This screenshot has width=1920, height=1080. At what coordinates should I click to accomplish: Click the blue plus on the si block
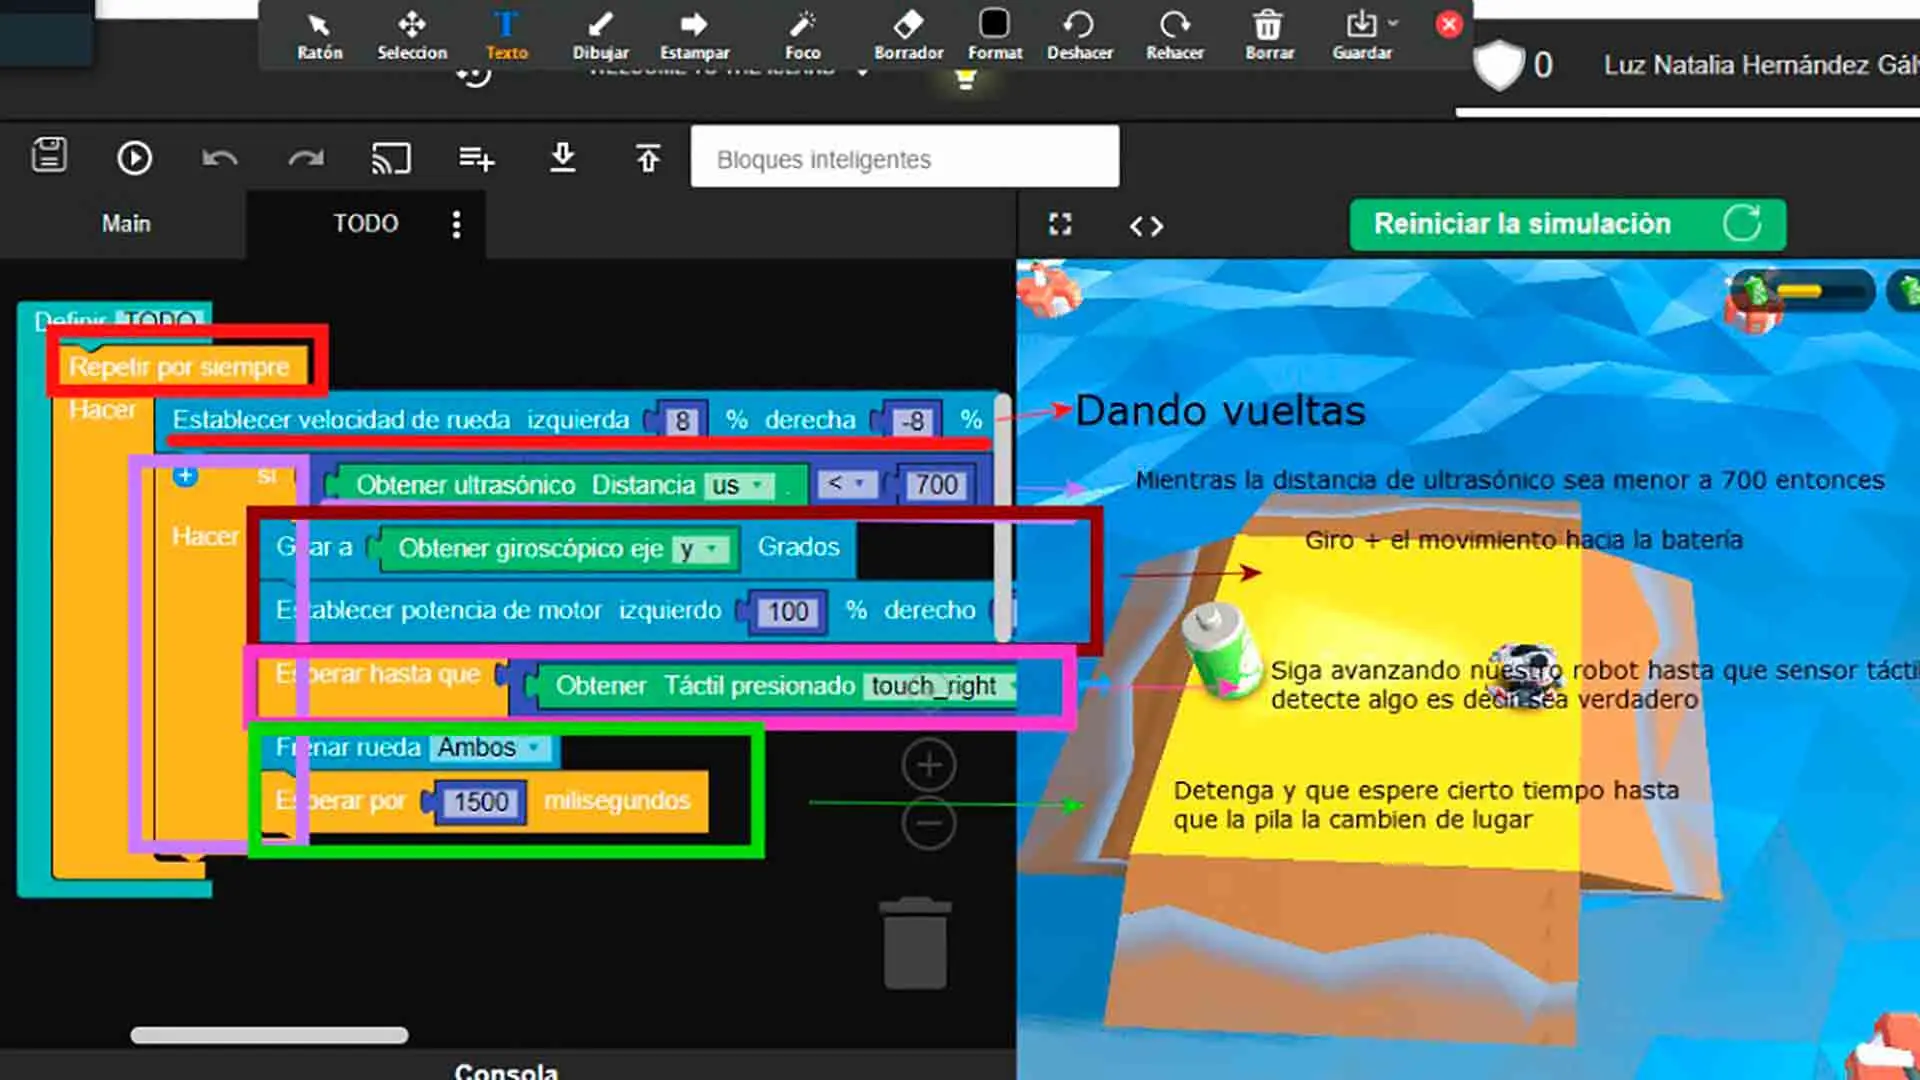click(185, 476)
